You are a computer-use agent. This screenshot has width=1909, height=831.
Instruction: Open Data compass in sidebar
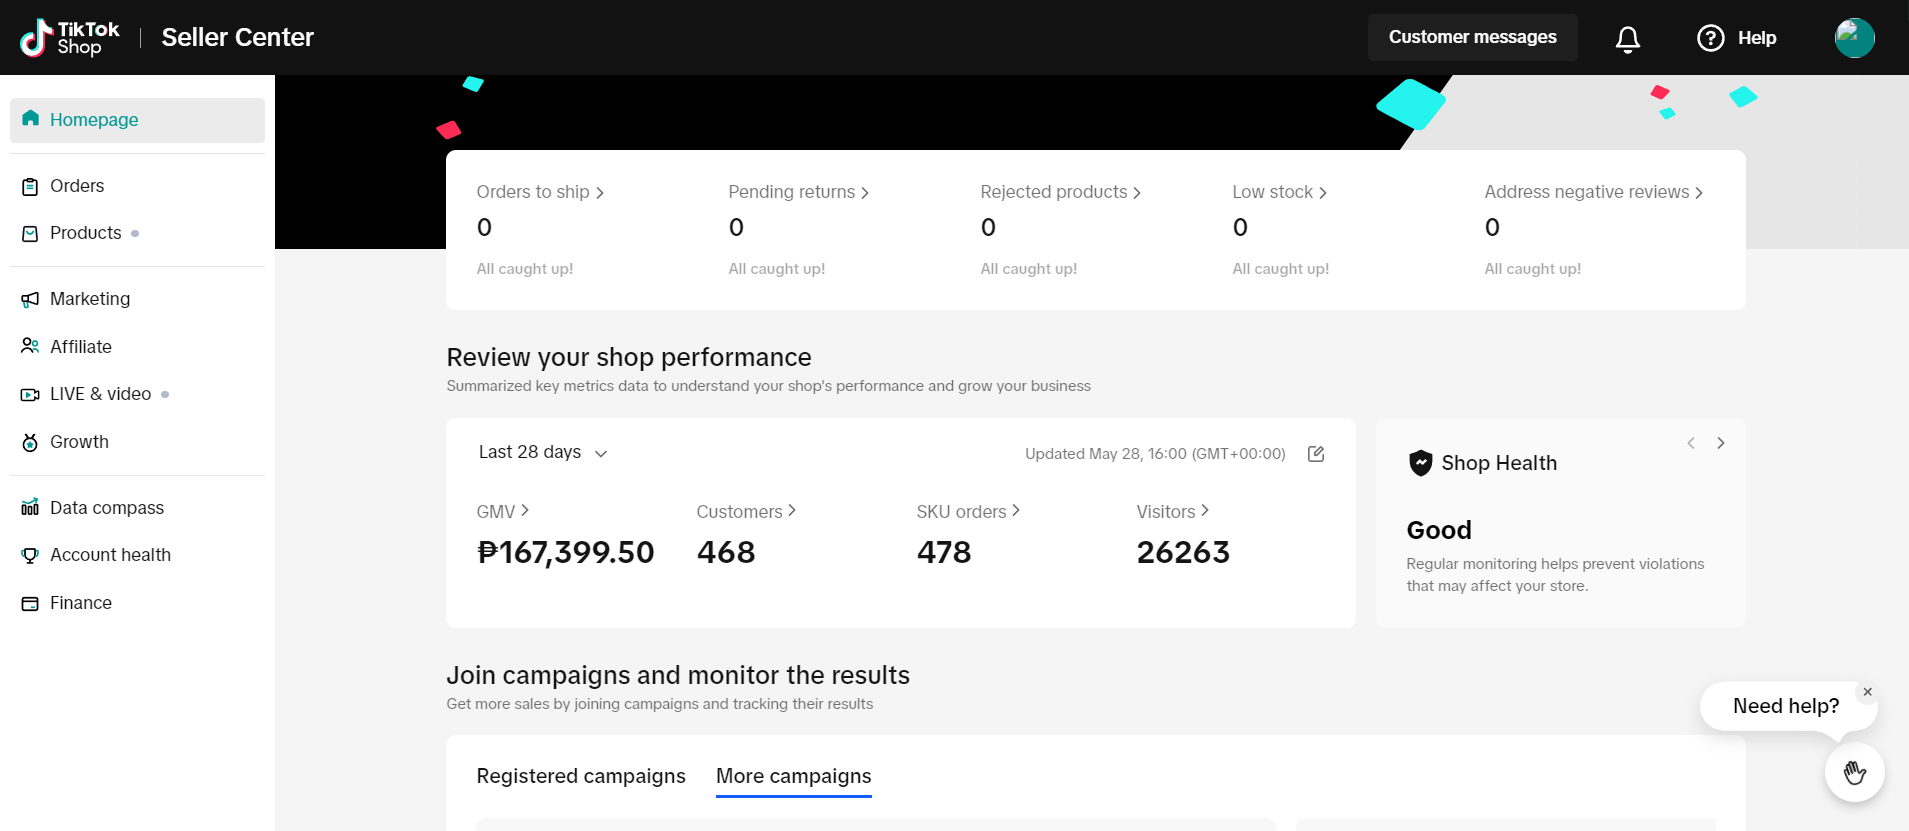[x=106, y=508]
